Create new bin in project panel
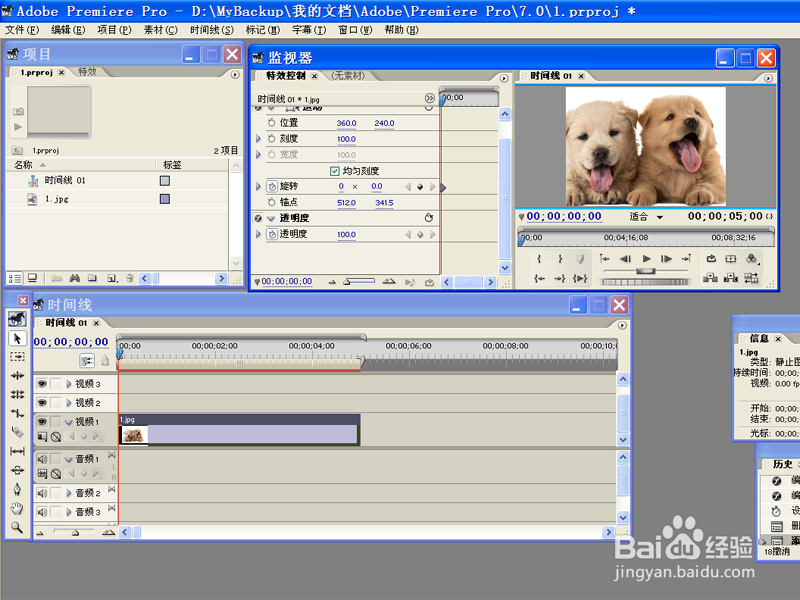The height and width of the screenshot is (600, 800). pos(92,278)
